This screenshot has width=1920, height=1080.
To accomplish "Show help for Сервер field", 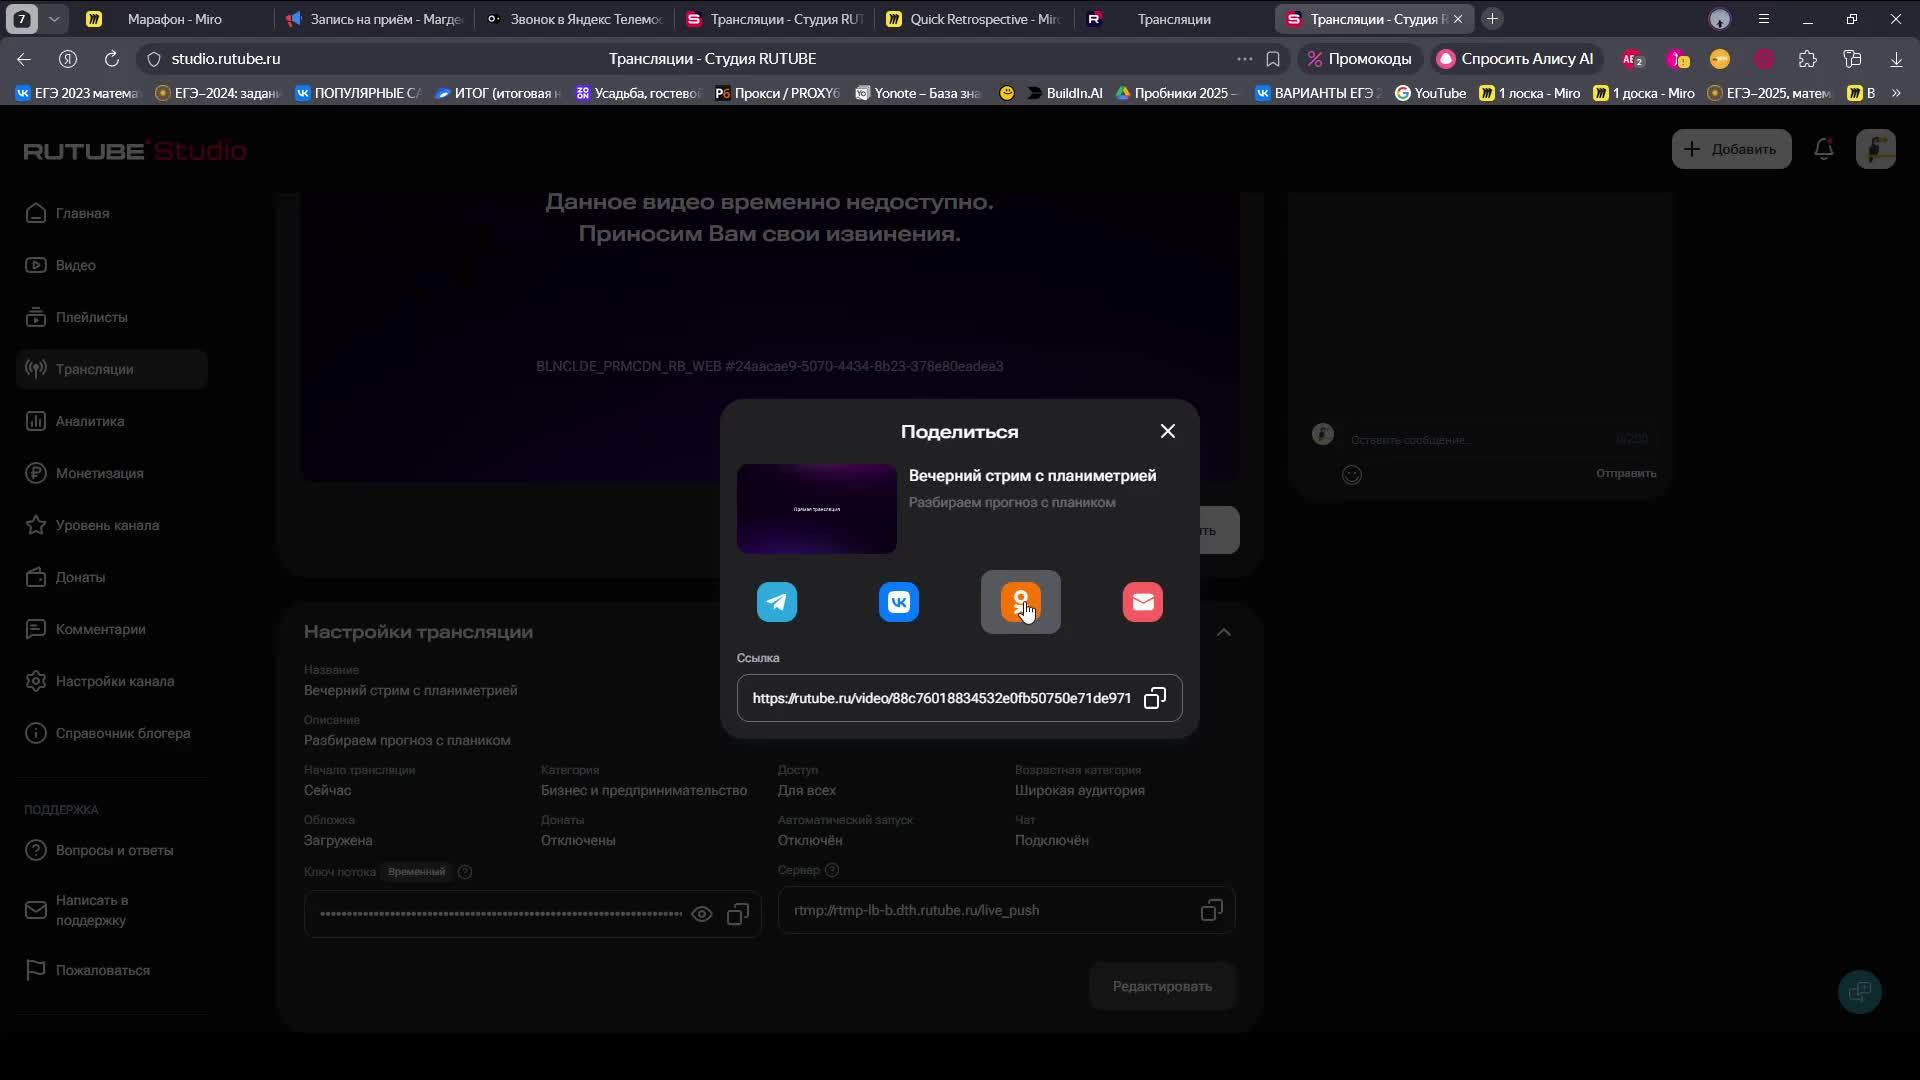I will pos(832,870).
